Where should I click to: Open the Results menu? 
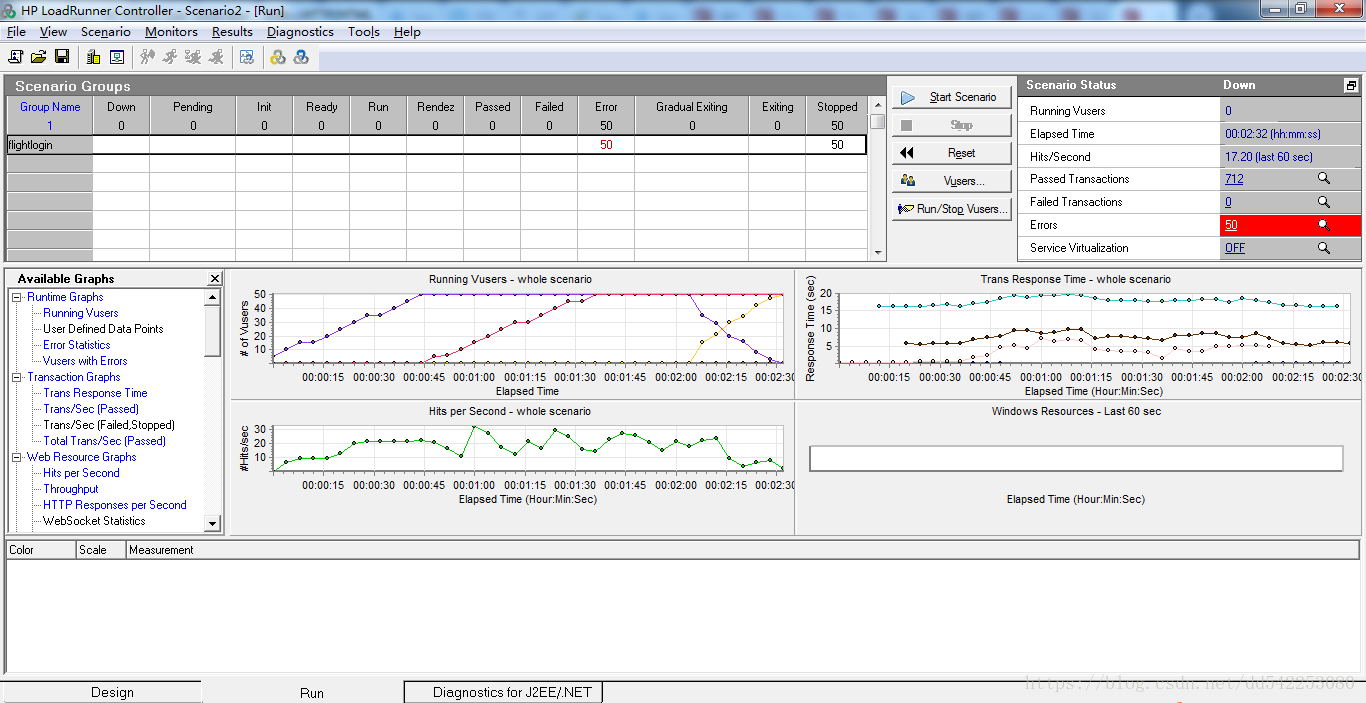[232, 32]
